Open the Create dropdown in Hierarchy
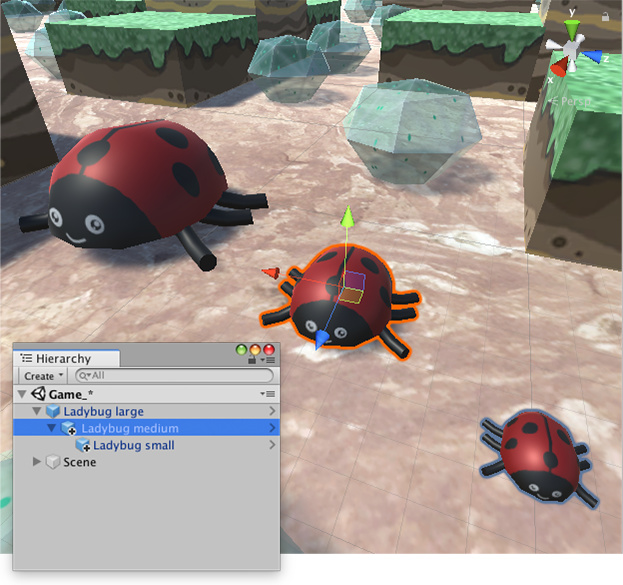The width and height of the screenshot is (623, 585). tap(42, 376)
